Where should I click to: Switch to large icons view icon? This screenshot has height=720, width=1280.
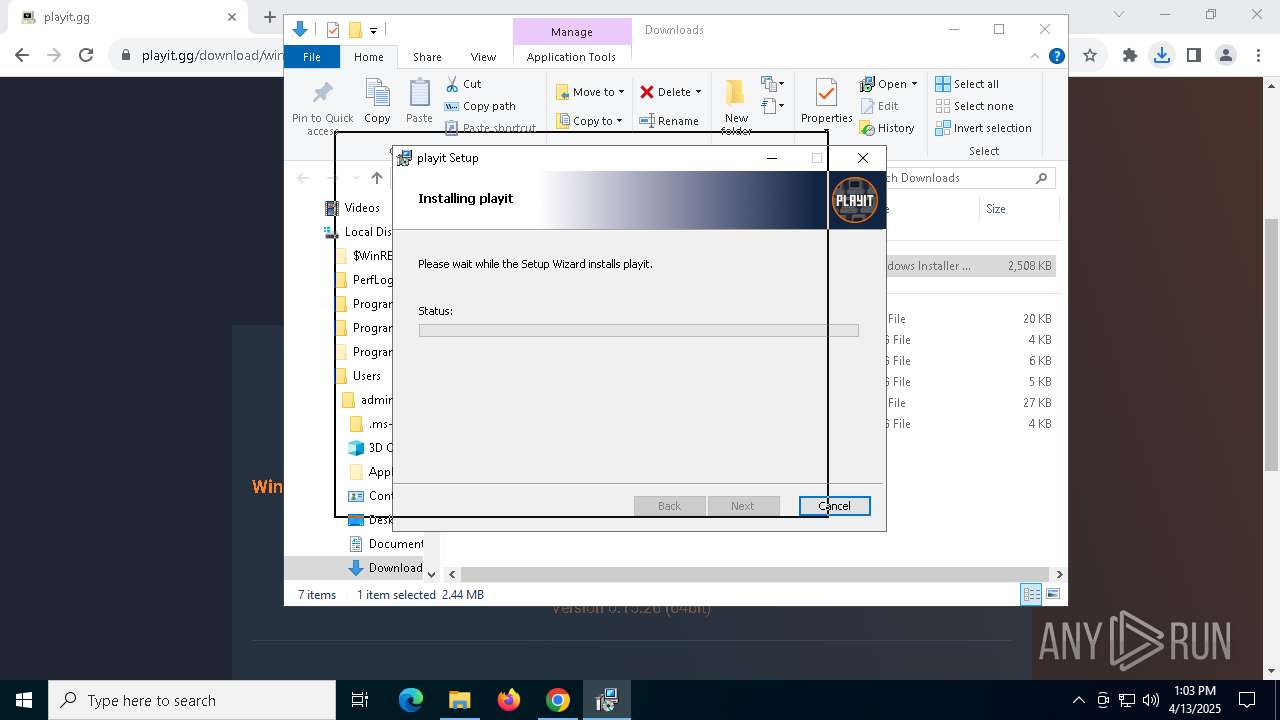coord(1052,595)
